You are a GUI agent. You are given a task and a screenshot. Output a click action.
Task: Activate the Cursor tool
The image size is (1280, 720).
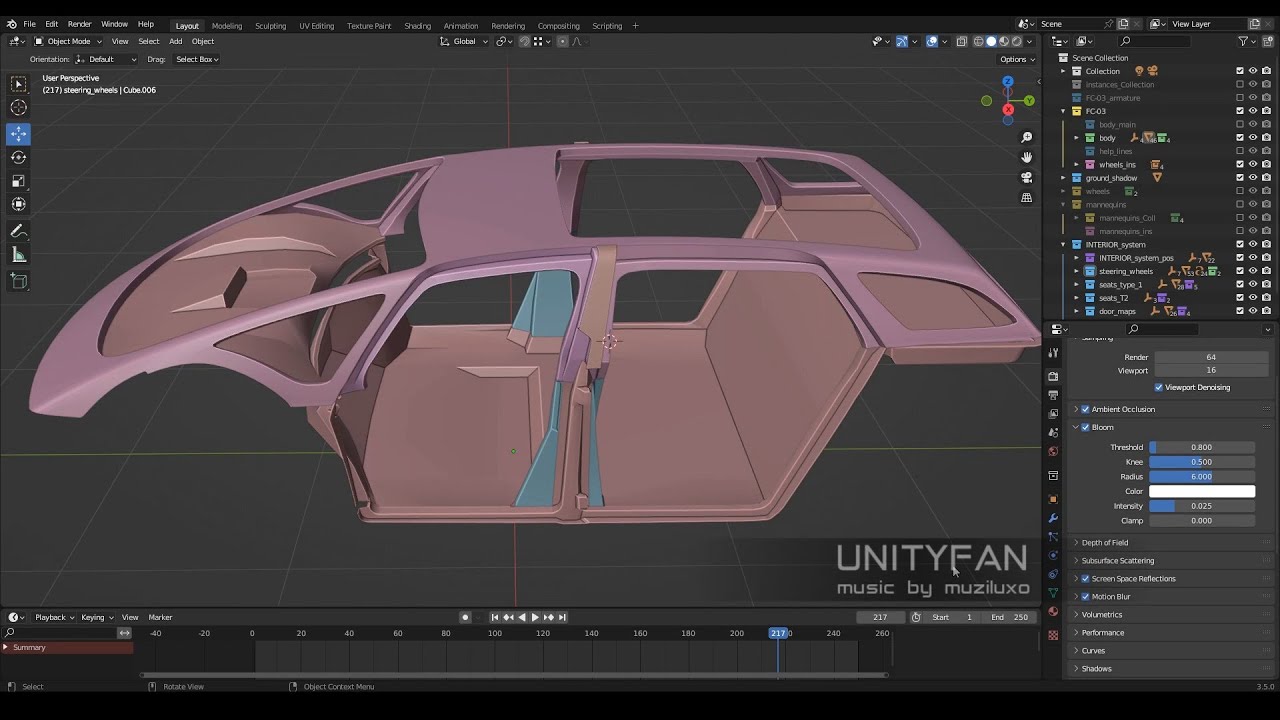tap(18, 108)
